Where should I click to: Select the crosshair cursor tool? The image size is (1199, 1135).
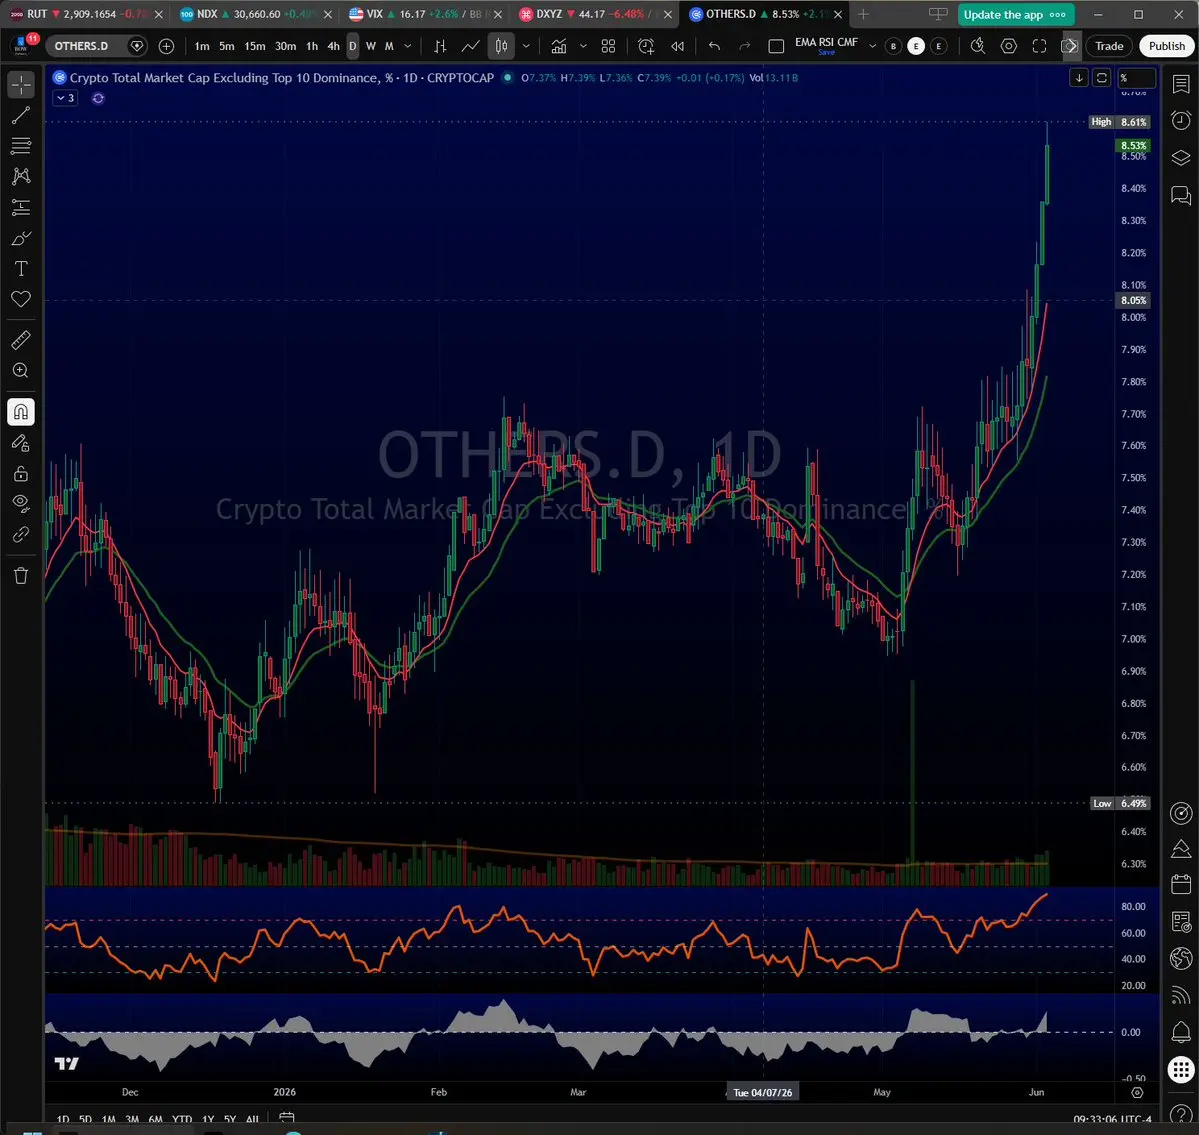tap(21, 84)
